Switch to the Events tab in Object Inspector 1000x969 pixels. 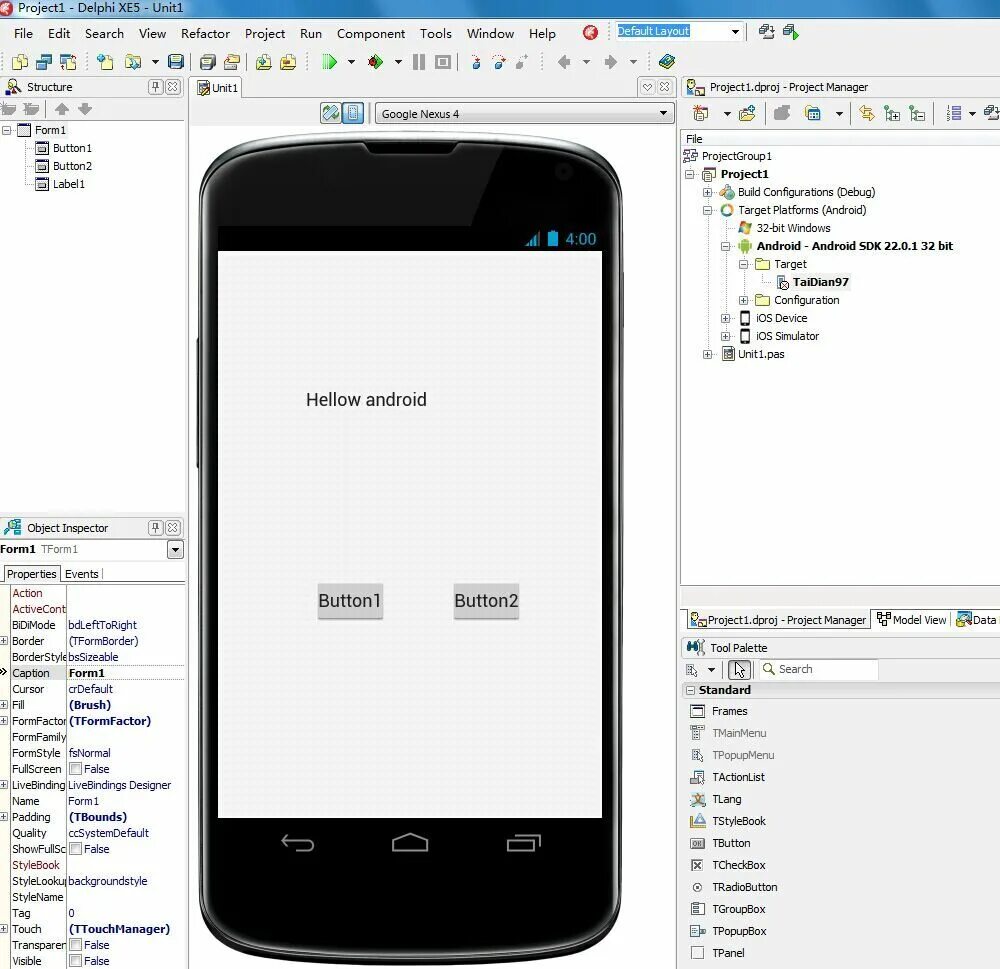click(82, 574)
